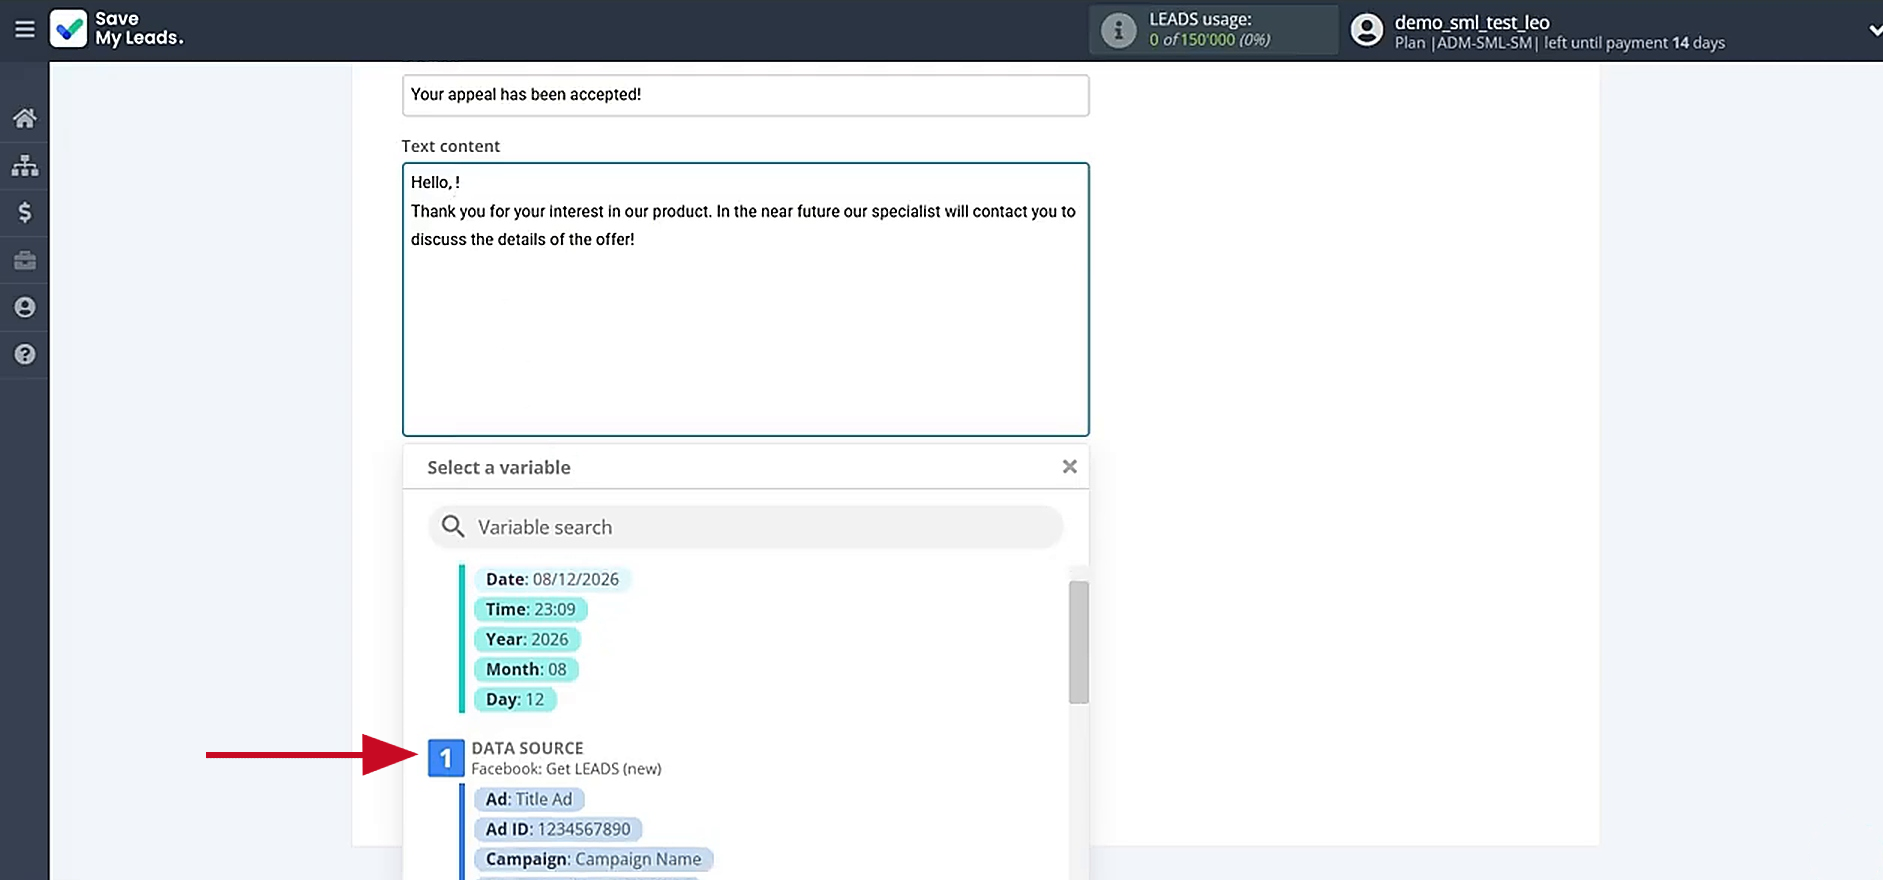Go to the Home sidebar icon
Screen dimensions: 1883x880
click(25, 118)
